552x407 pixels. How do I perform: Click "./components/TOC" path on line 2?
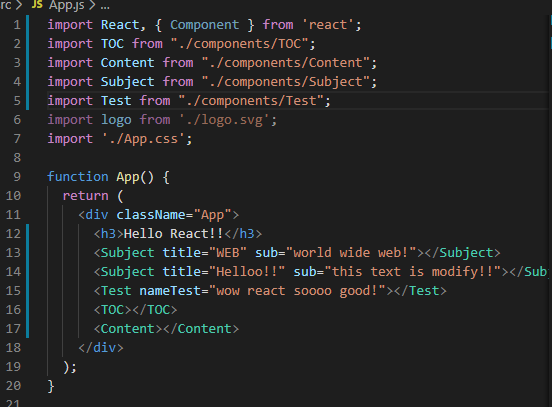coord(239,44)
